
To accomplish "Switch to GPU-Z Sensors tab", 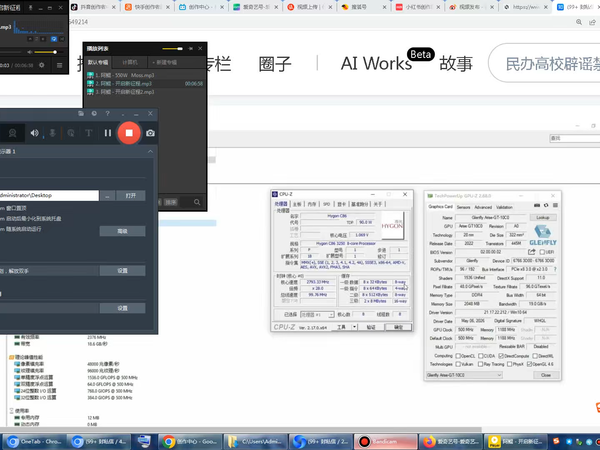I will click(463, 207).
